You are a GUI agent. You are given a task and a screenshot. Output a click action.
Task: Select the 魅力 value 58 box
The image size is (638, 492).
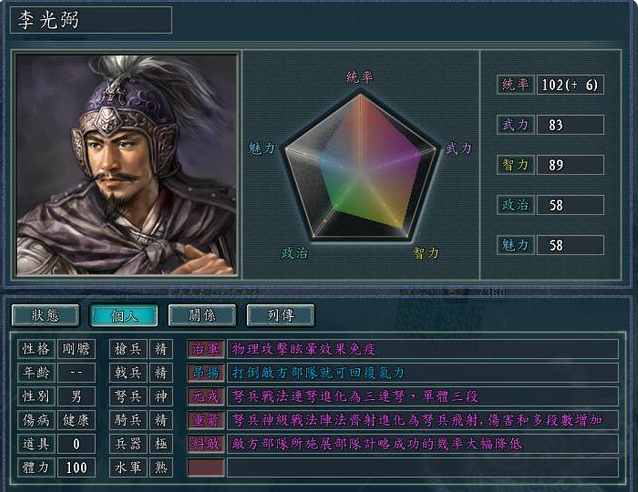coord(570,245)
